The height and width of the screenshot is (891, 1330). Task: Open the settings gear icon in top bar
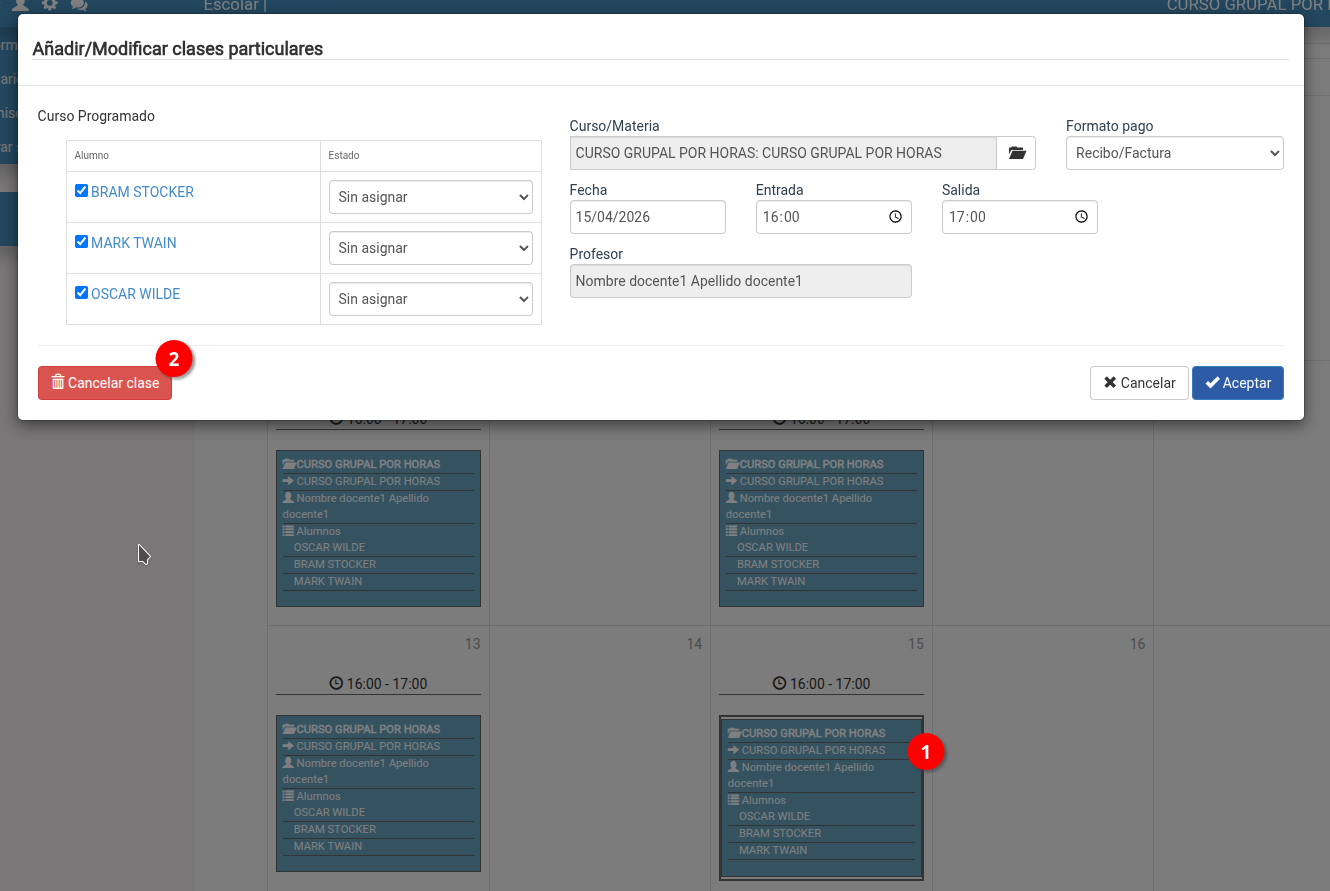coord(49,5)
